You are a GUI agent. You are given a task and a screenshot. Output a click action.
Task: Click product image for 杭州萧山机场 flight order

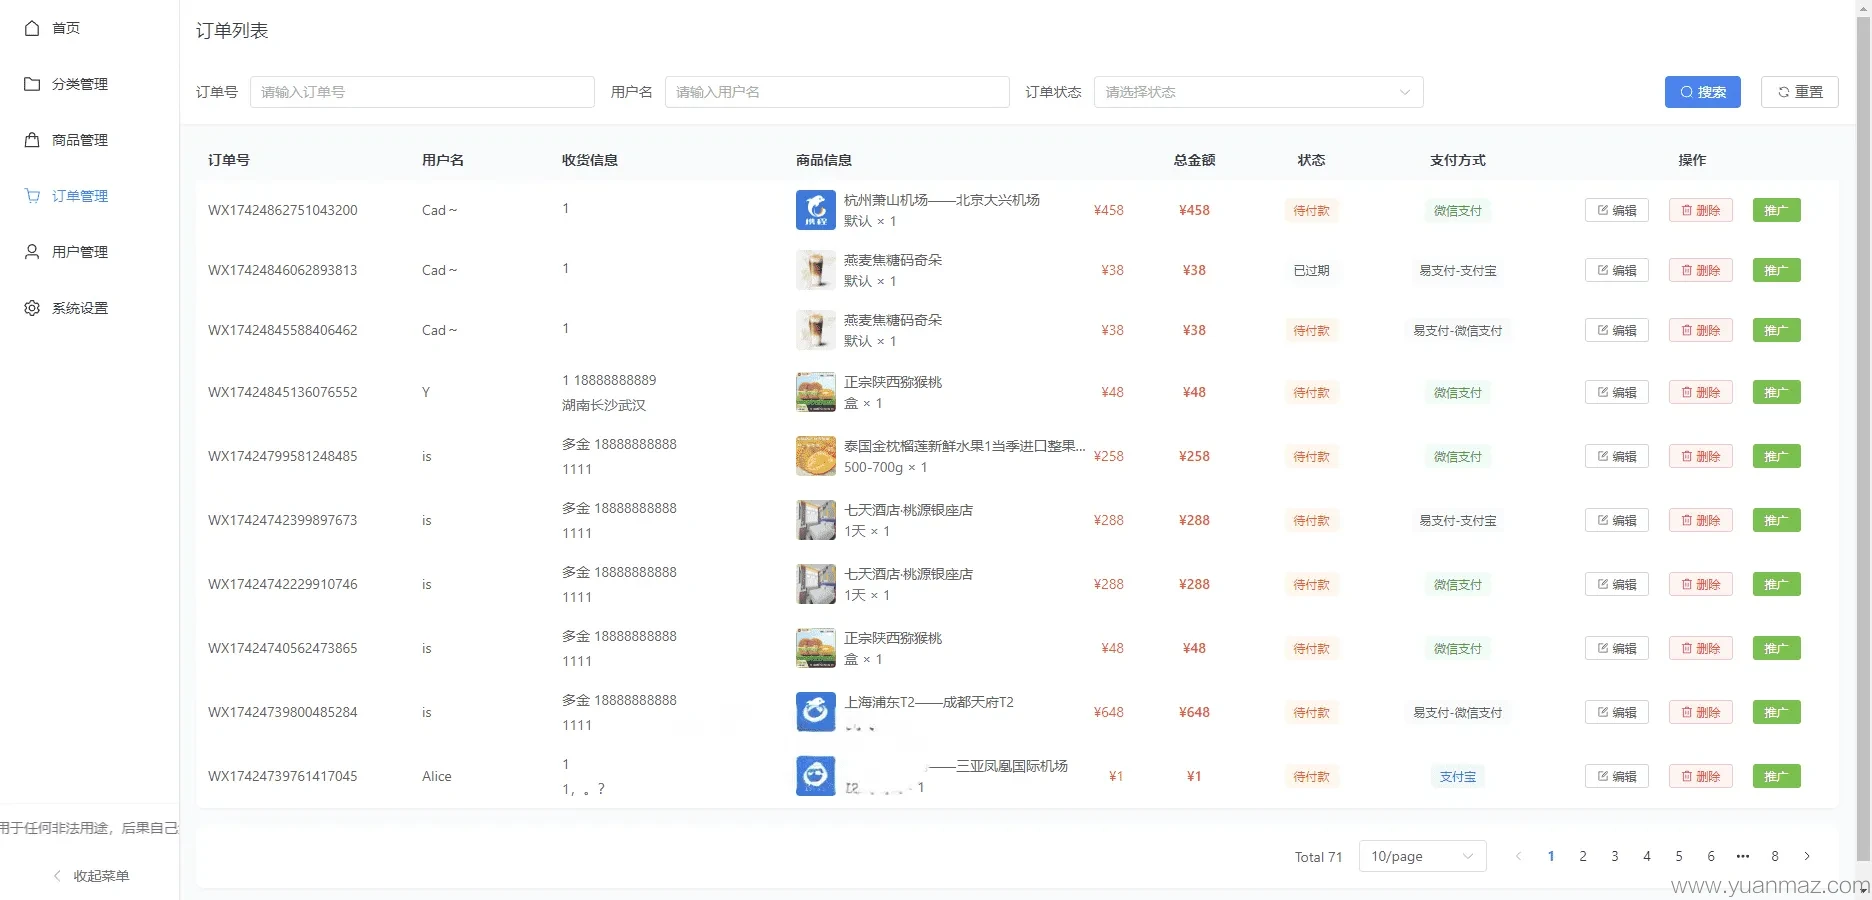pyautogui.click(x=816, y=210)
